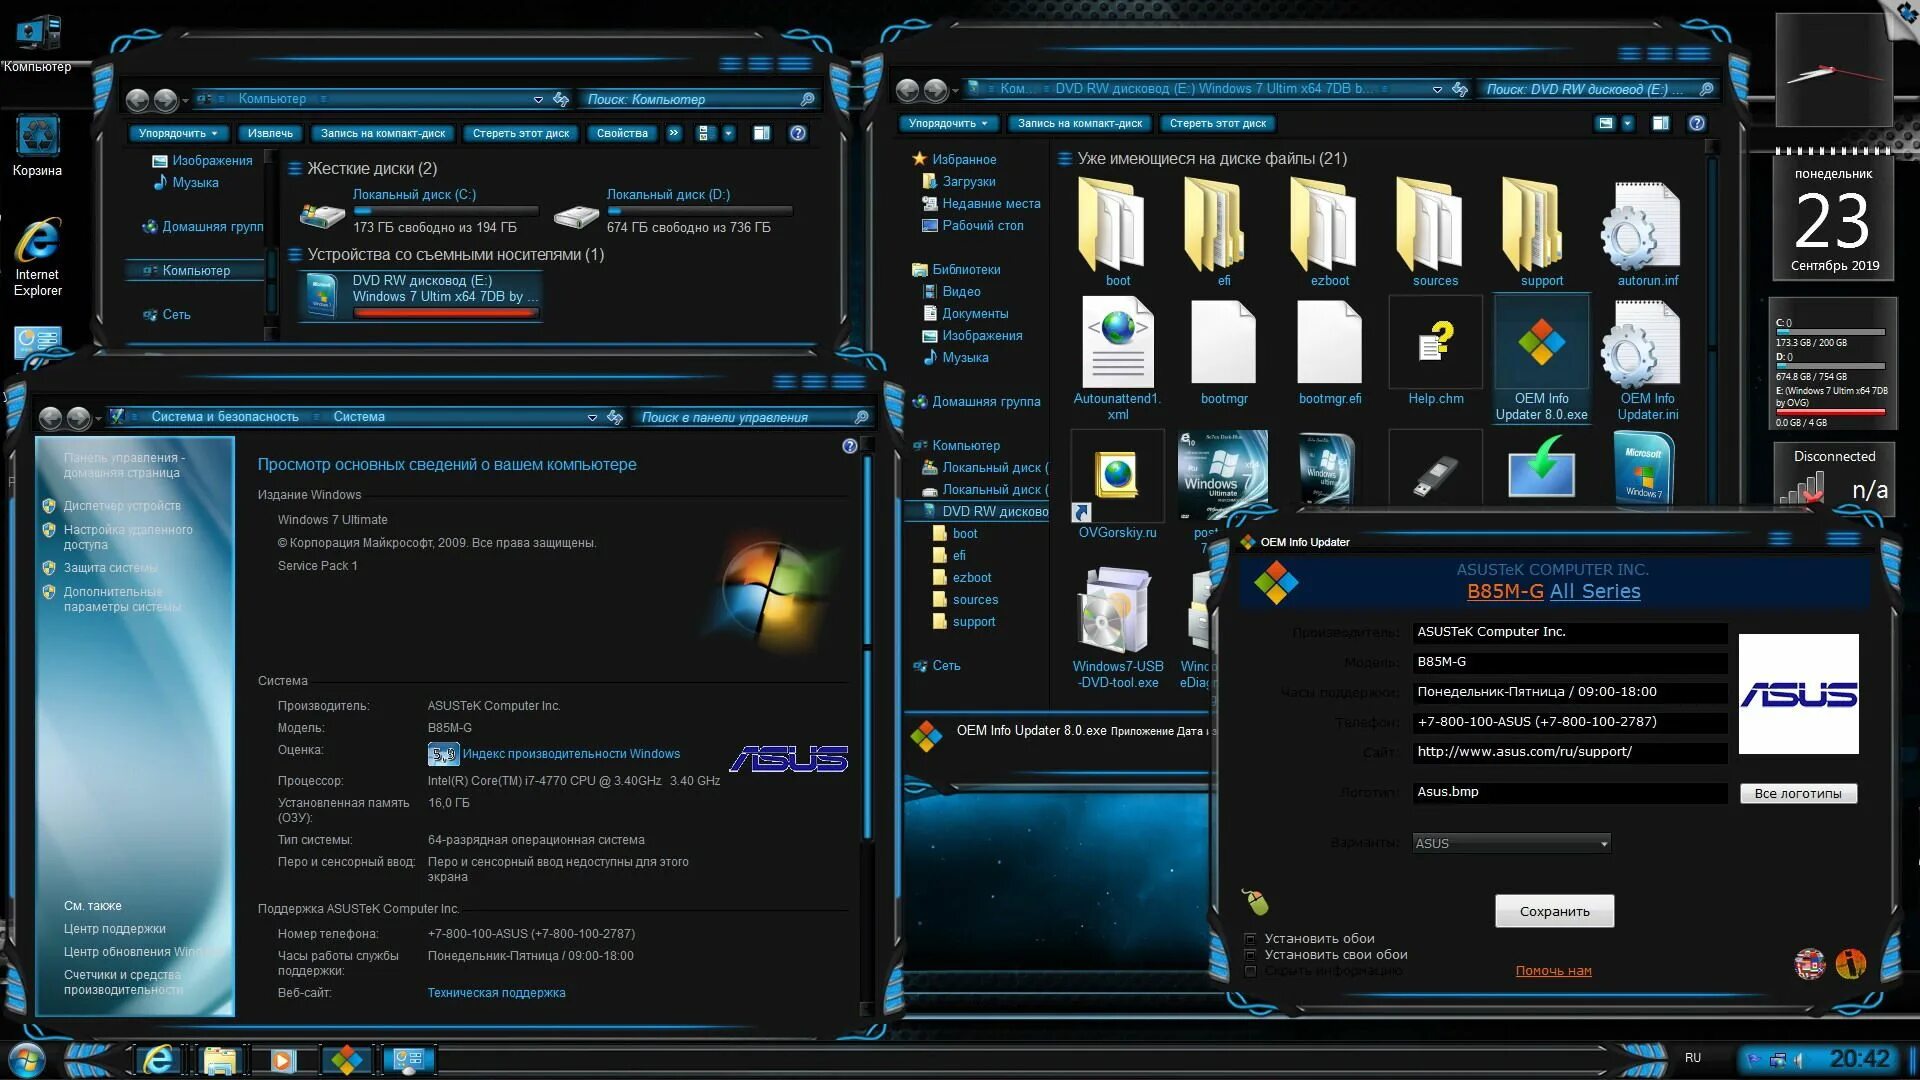Image resolution: width=1920 pixels, height=1080 pixels.
Task: Open 'Индекс производительности Windows' link
Action: pos(571,754)
